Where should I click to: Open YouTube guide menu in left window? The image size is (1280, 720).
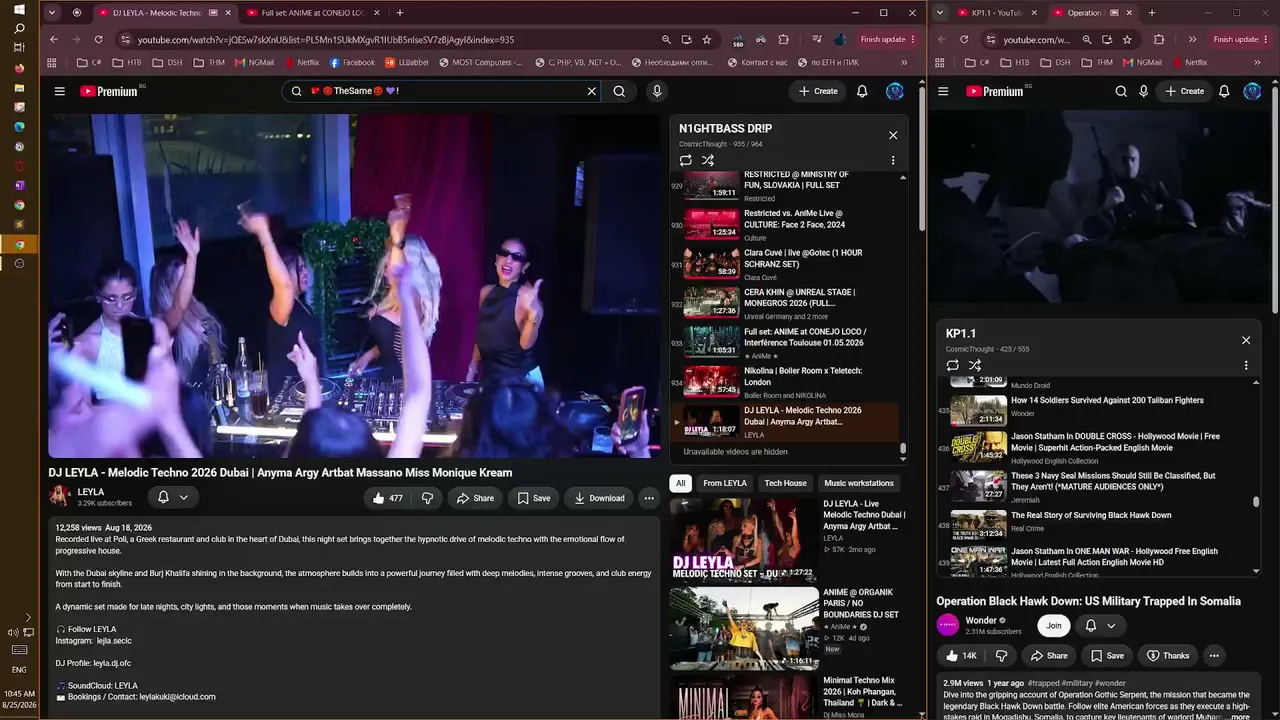pyautogui.click(x=60, y=91)
